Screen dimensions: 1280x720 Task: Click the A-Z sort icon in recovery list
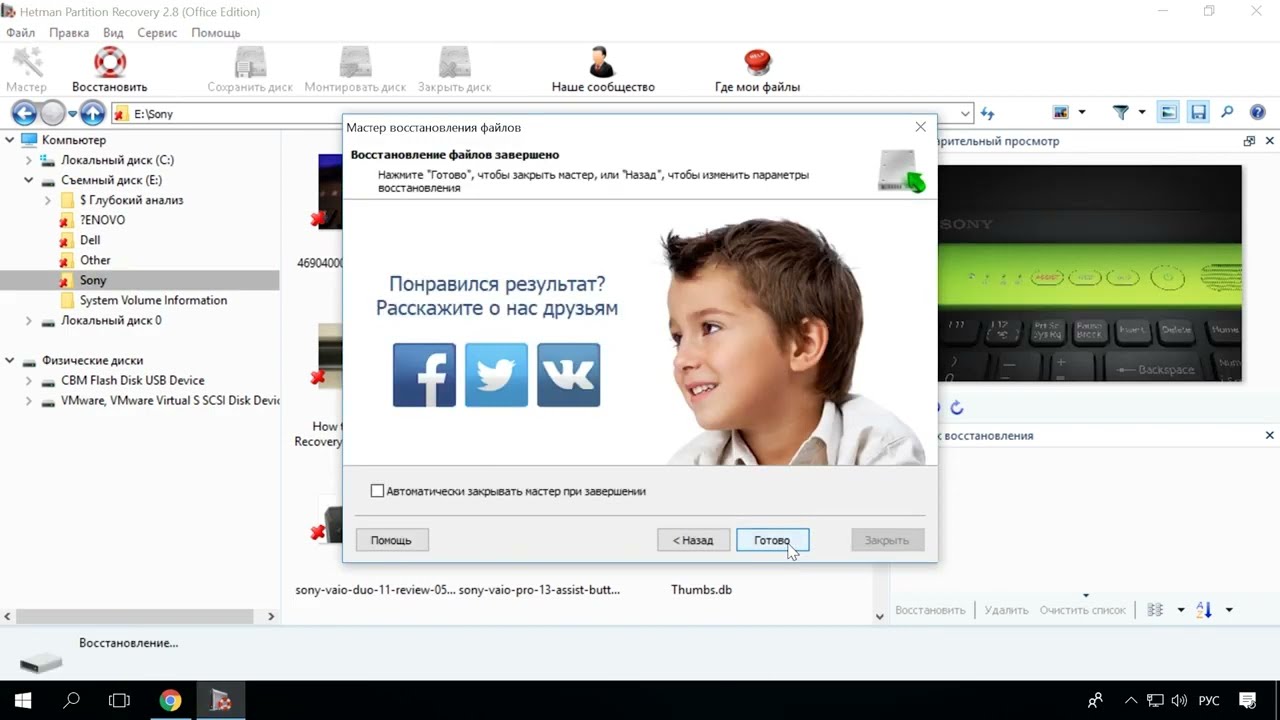tap(1204, 610)
